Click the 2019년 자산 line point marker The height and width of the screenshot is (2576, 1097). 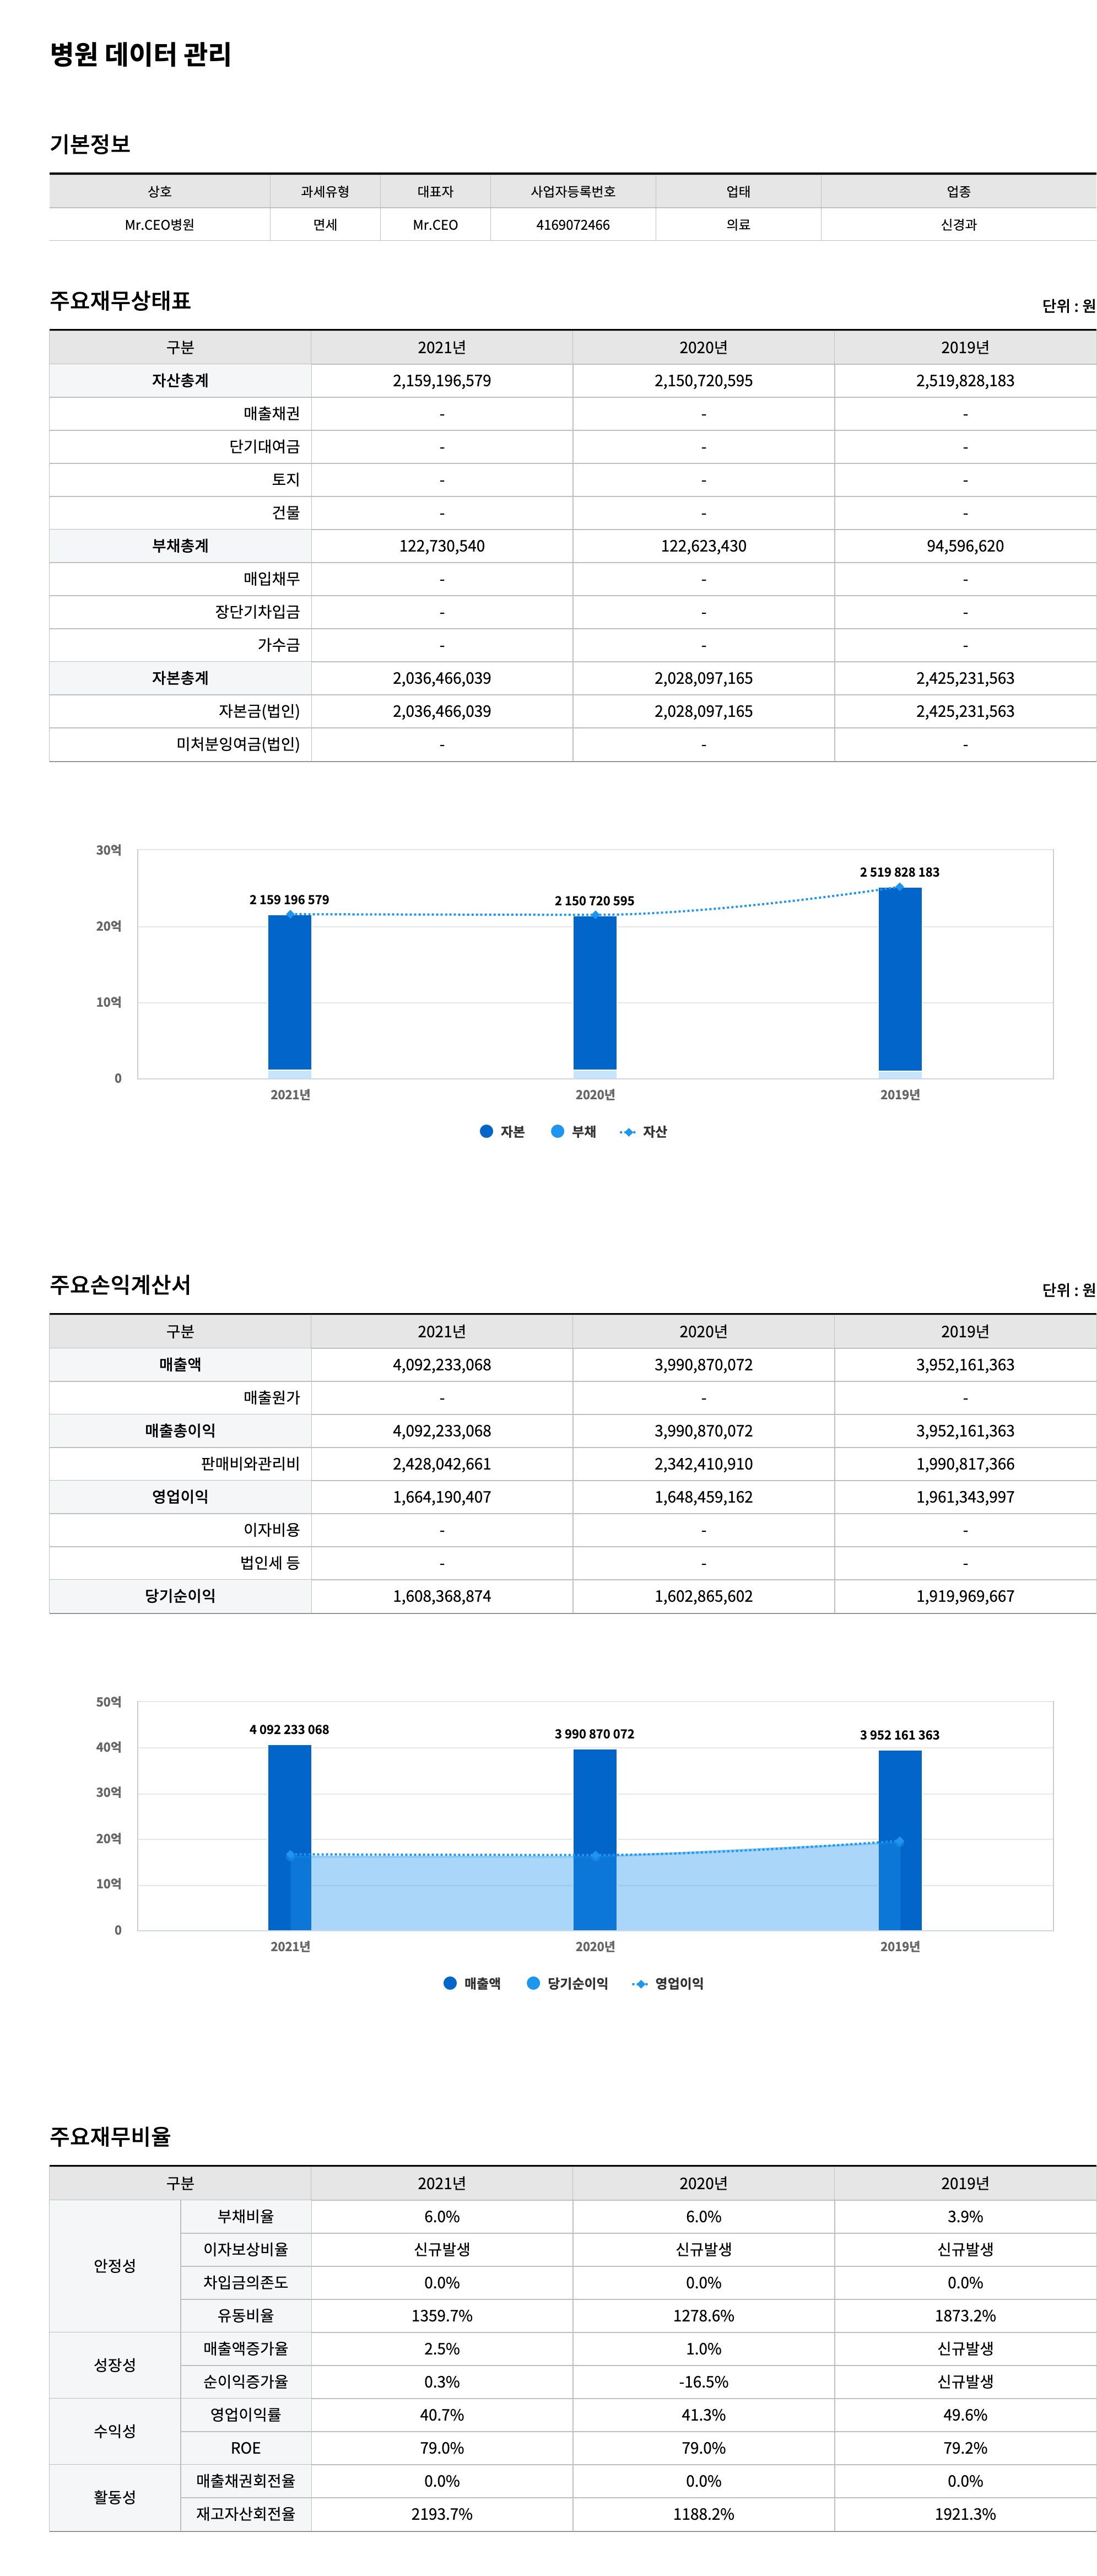900,887
